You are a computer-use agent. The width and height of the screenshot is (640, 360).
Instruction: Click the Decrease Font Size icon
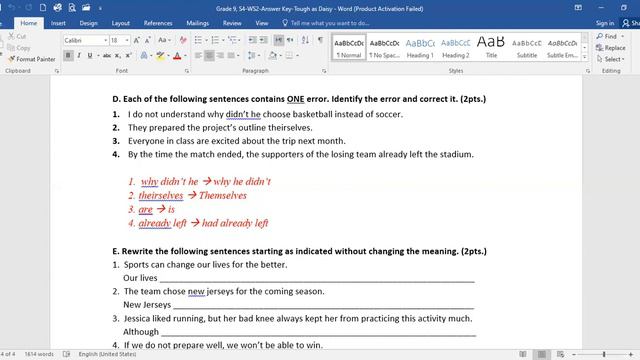click(148, 40)
